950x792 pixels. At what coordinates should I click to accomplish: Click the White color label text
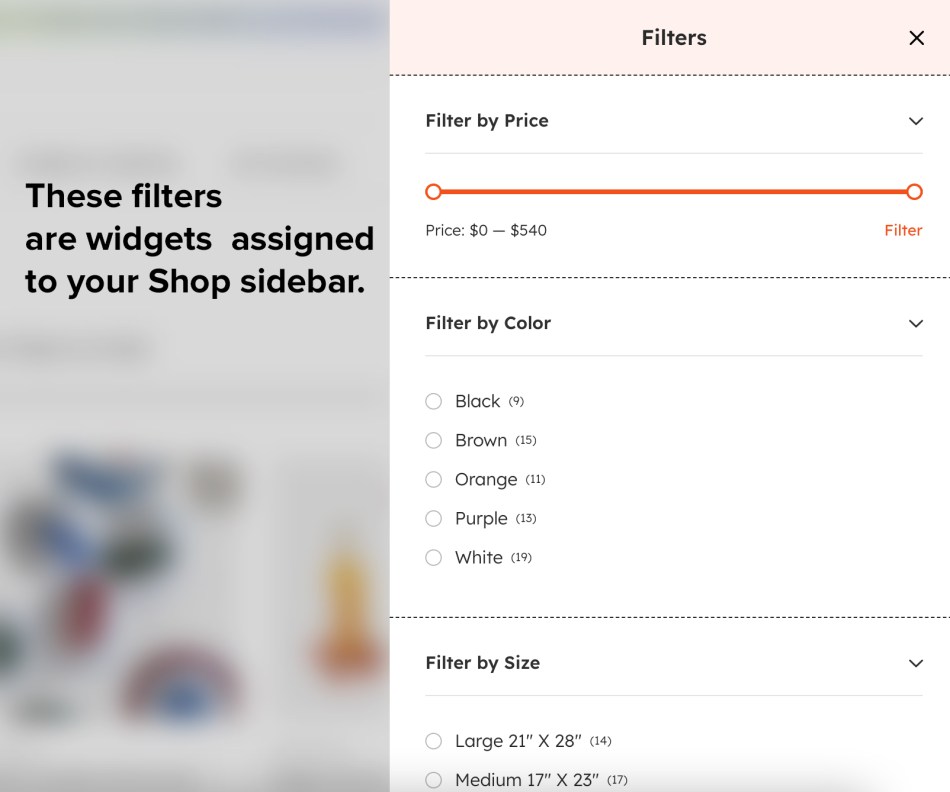479,557
